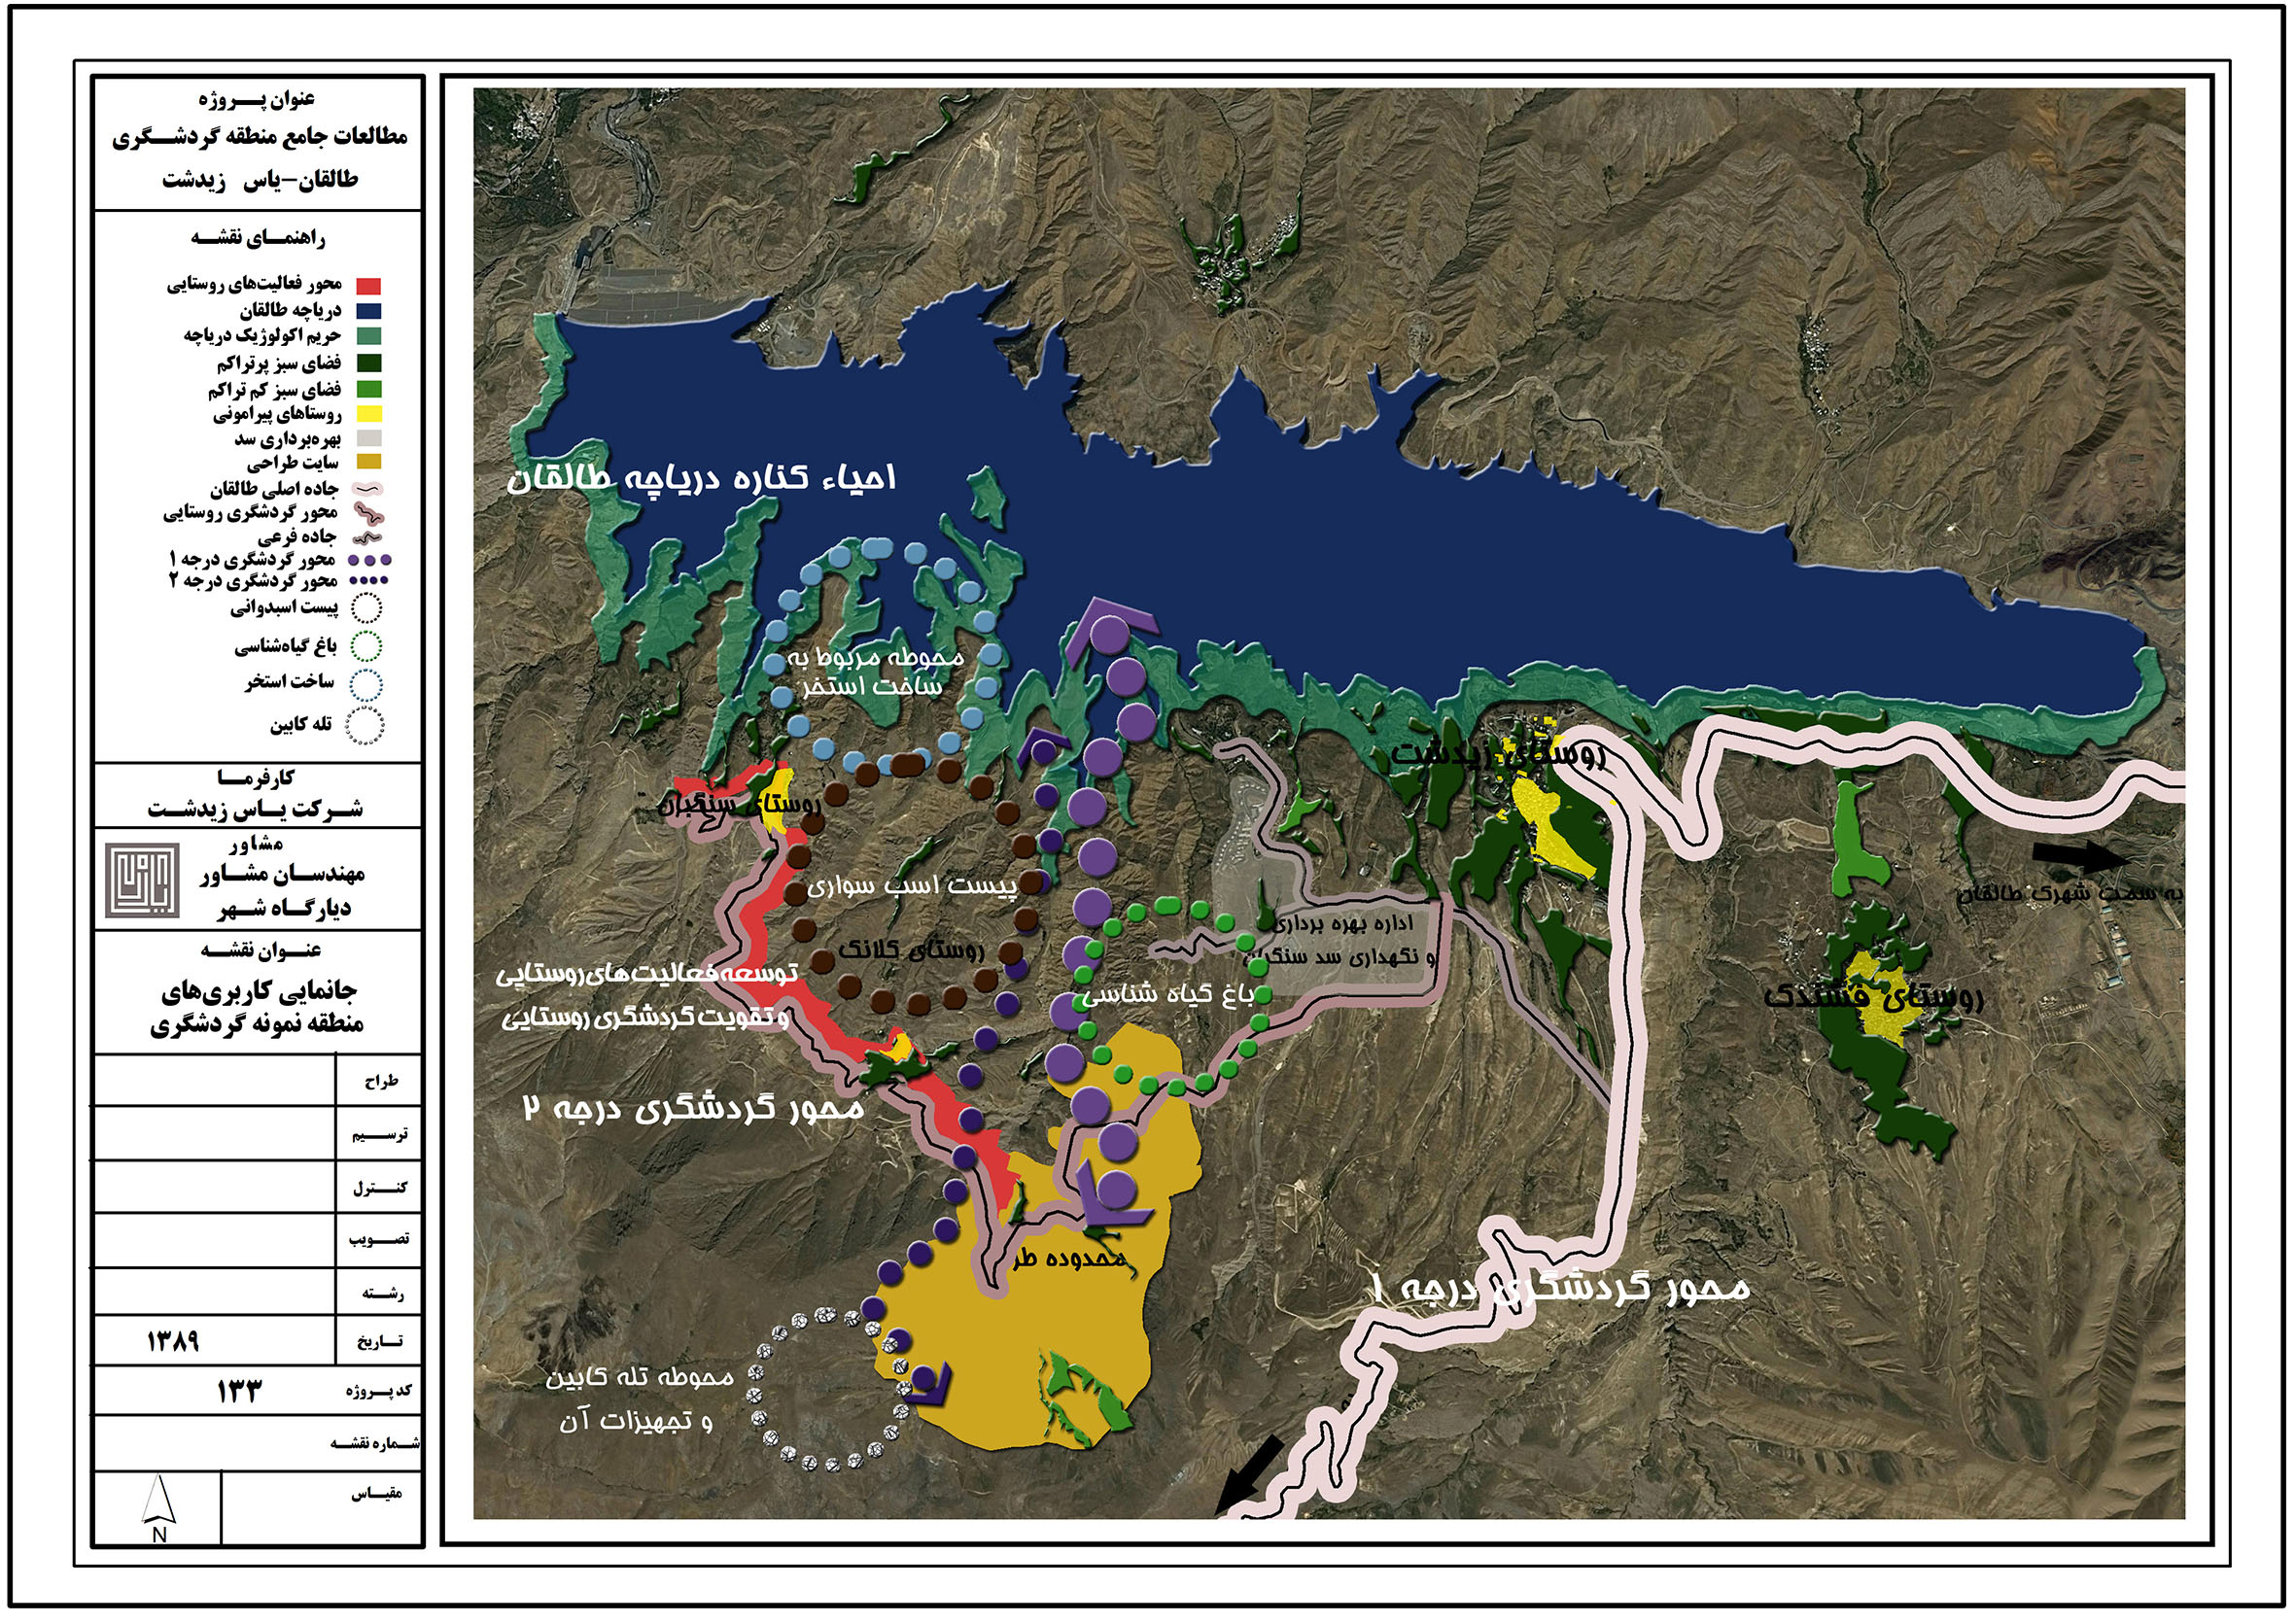Screen dimensions: 2296x1623
Task: Click the yellow surrounding villages legend swatch
Action: point(368,414)
